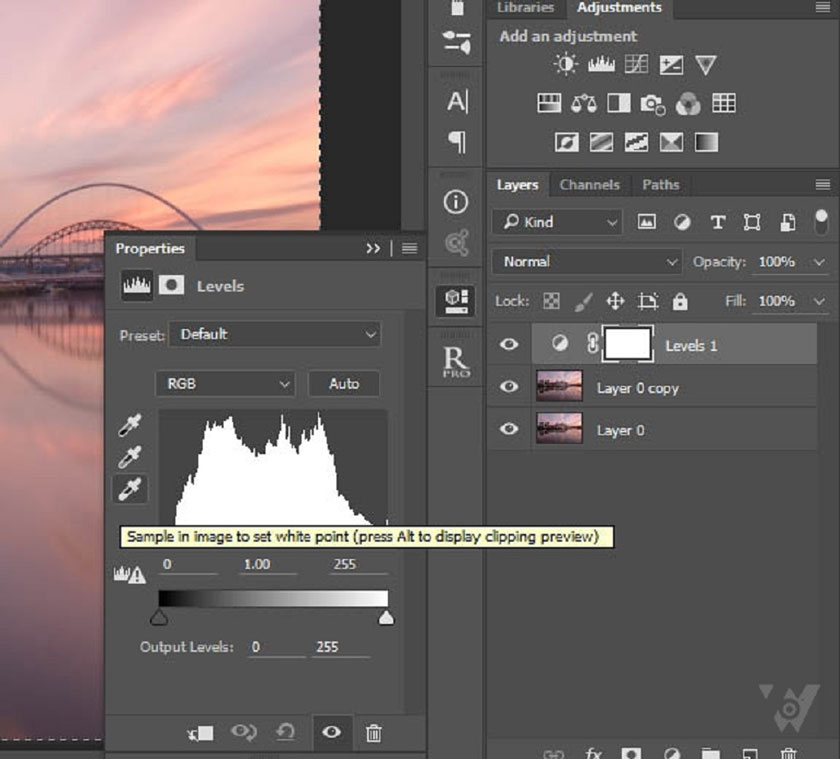Open the Opacity slider dropdown arrow
The image size is (840, 759).
point(819,262)
